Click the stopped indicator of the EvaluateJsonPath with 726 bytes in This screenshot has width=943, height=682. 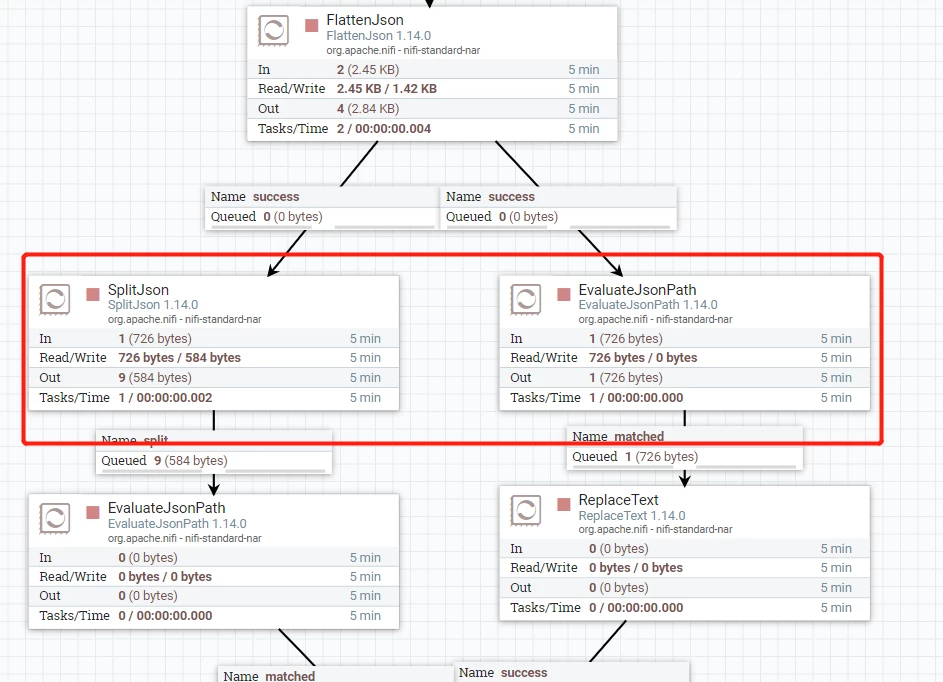pos(564,294)
